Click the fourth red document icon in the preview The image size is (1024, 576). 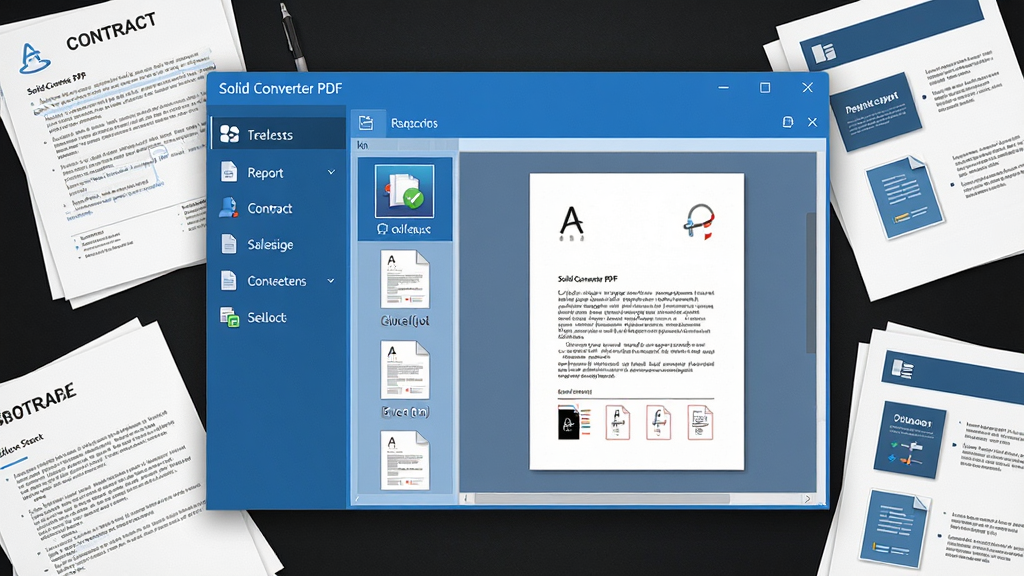(x=700, y=422)
